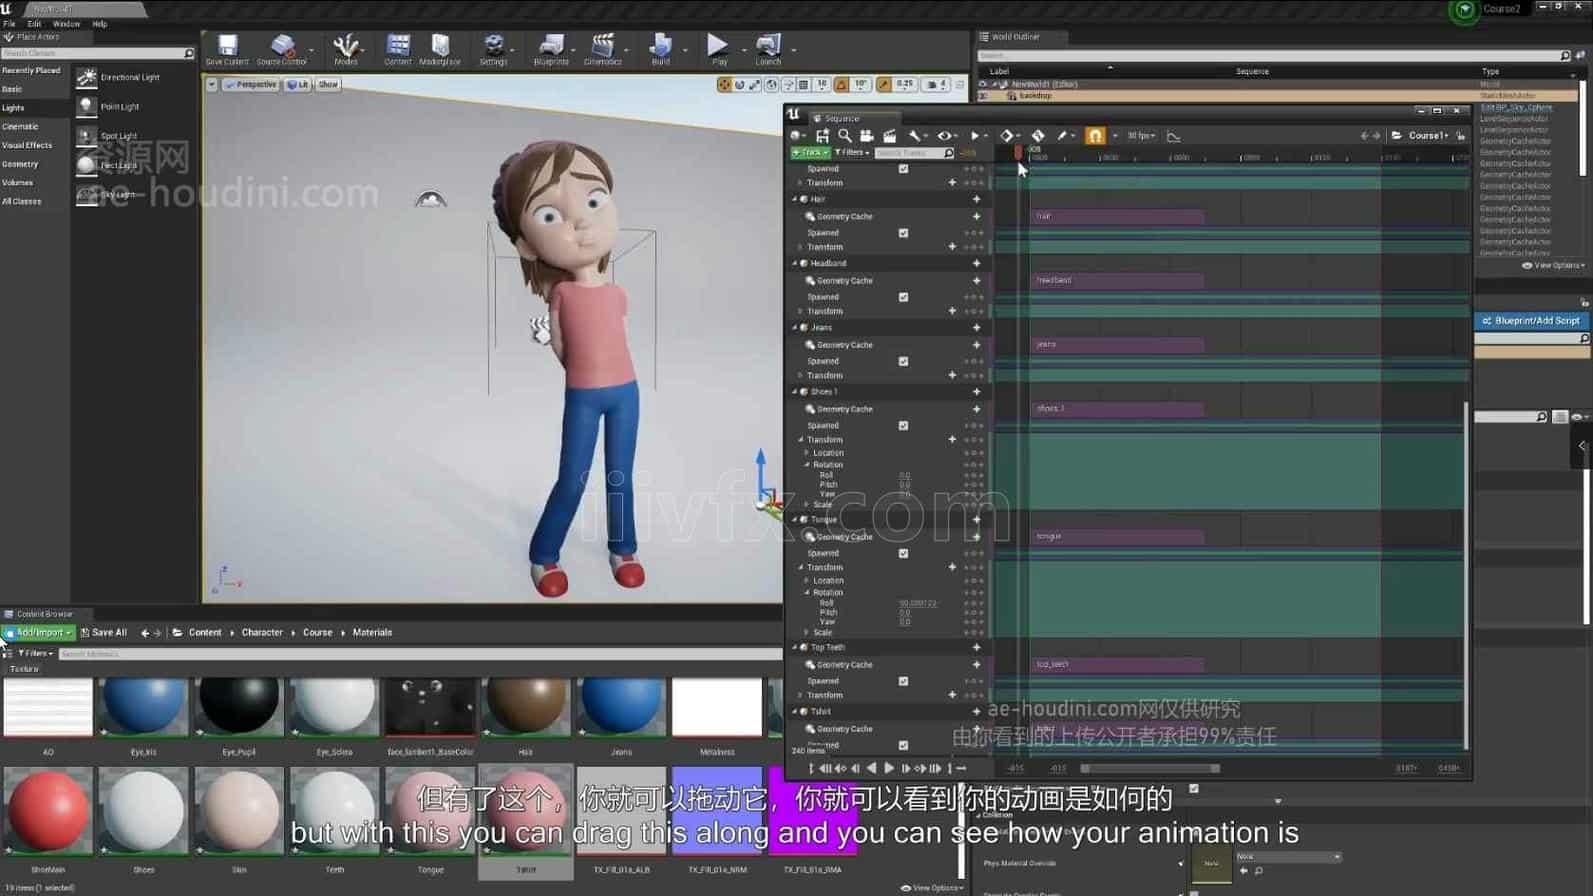Select the ShoeMain red material thumbnail
Viewport: 1593px width, 896px height.
(47, 812)
